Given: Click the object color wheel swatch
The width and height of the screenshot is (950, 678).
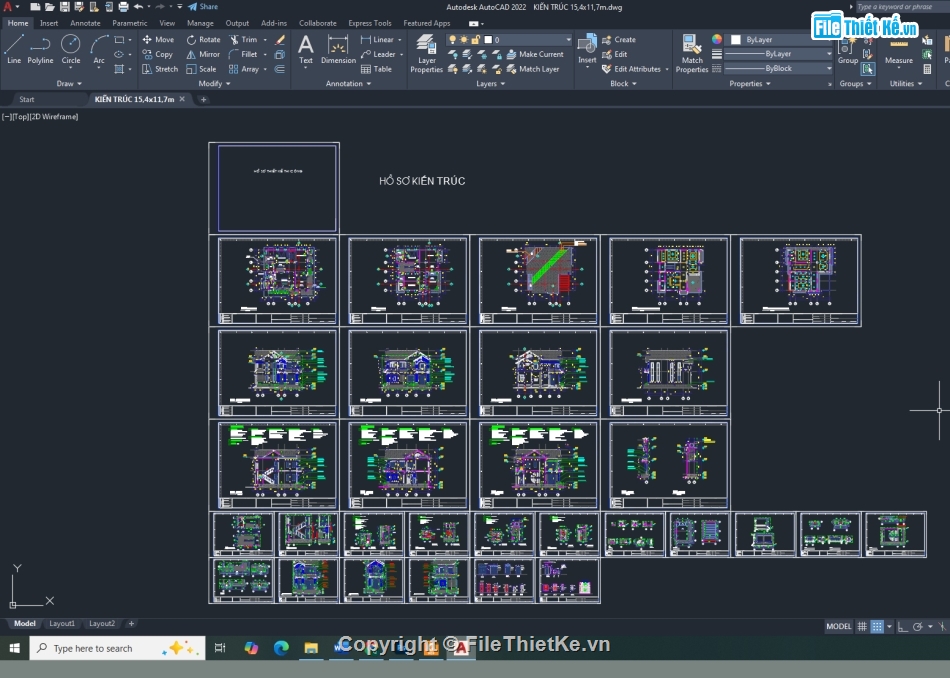Looking at the screenshot, I should pyautogui.click(x=717, y=40).
